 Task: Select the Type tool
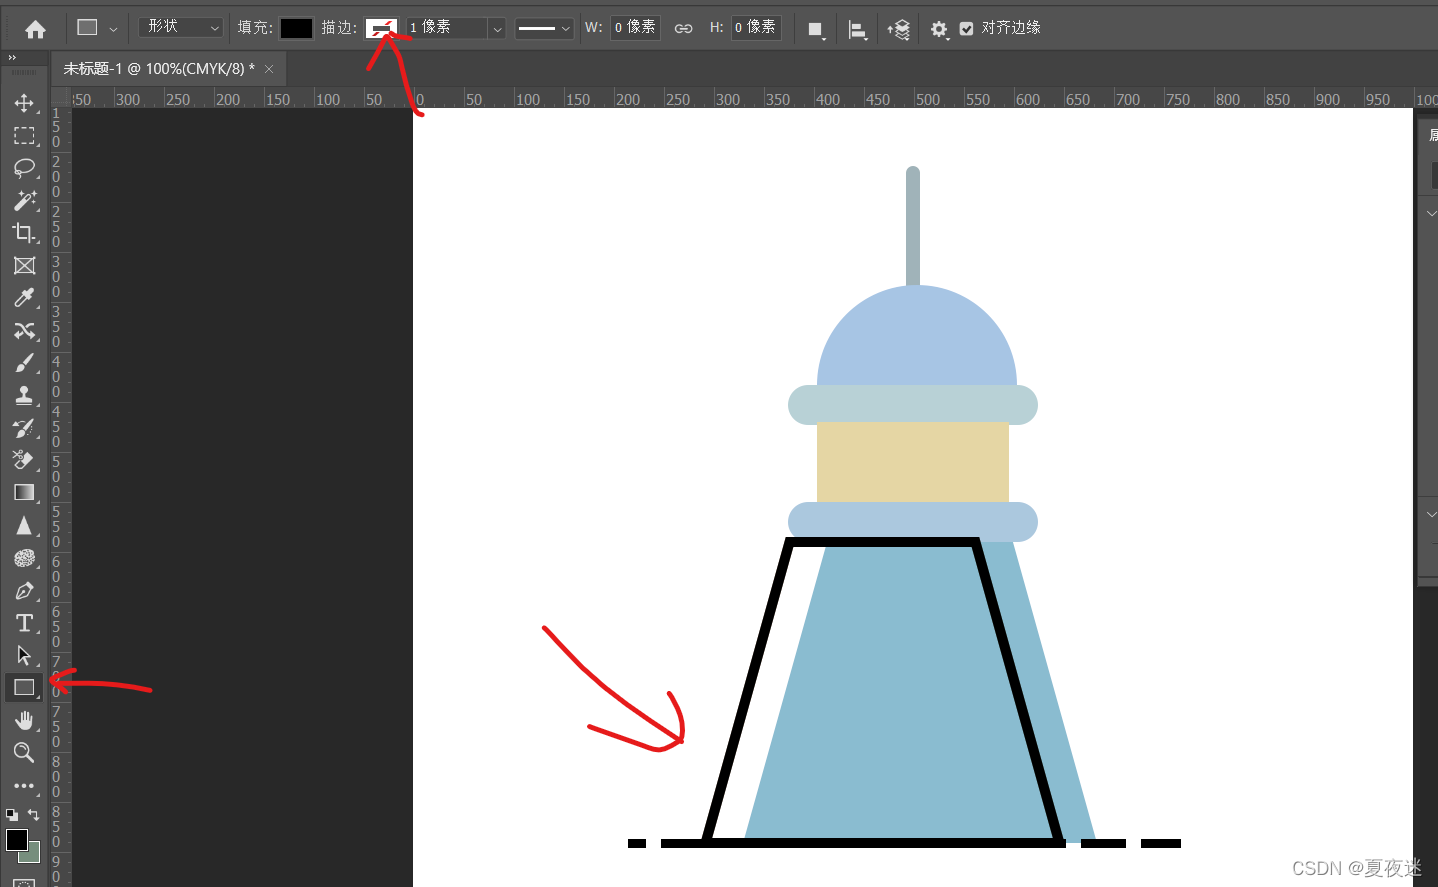click(x=24, y=623)
